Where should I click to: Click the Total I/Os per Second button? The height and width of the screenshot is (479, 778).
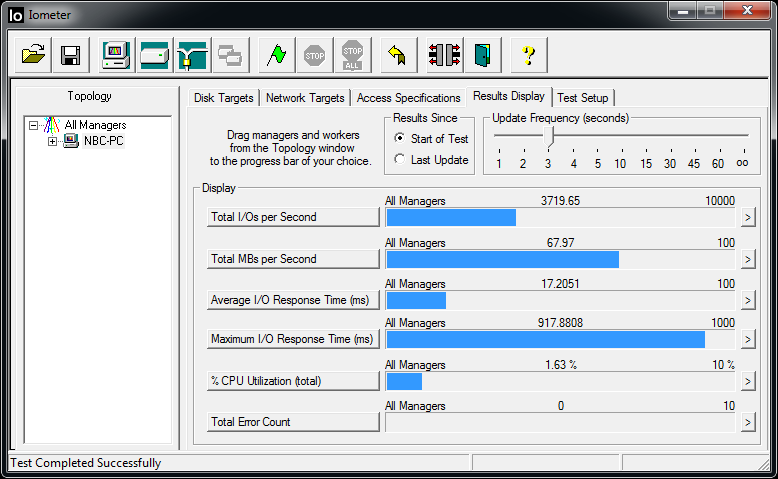pos(293,217)
